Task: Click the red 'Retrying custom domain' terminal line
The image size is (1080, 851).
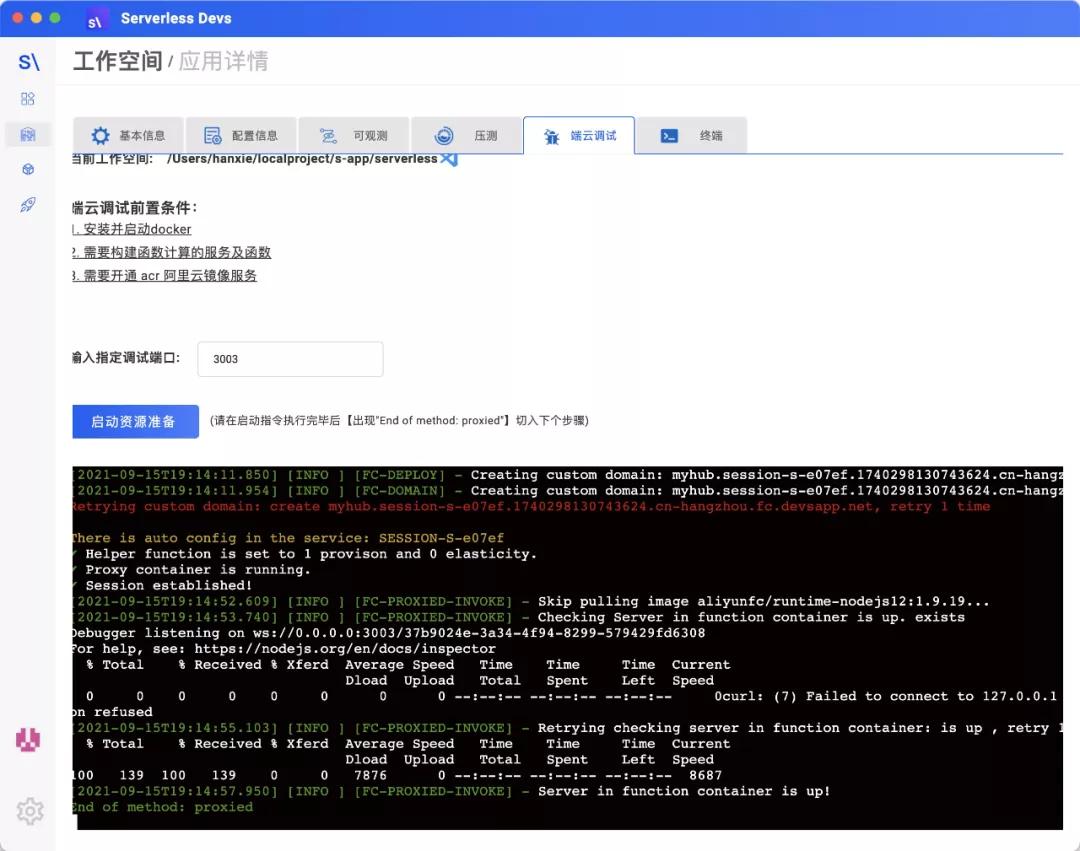Action: coord(531,507)
